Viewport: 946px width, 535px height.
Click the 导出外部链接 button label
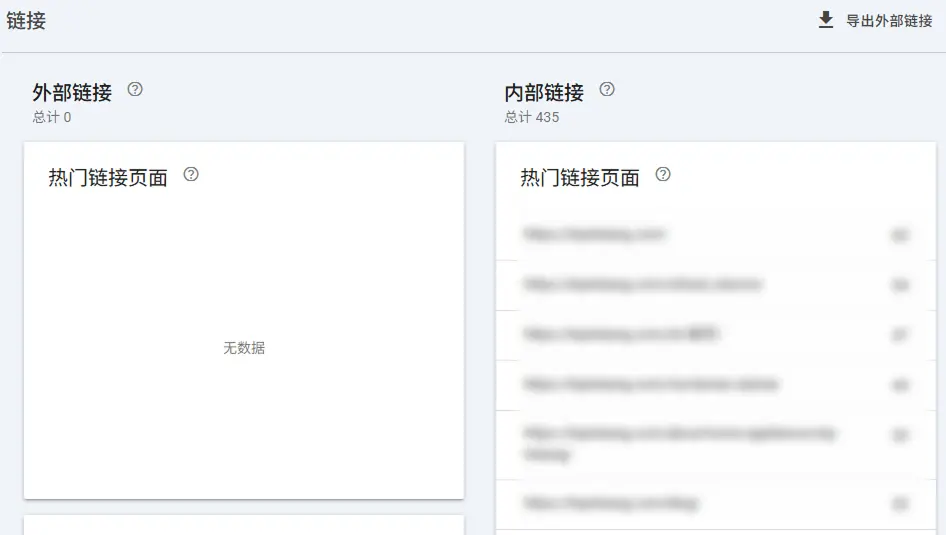pyautogui.click(x=889, y=21)
